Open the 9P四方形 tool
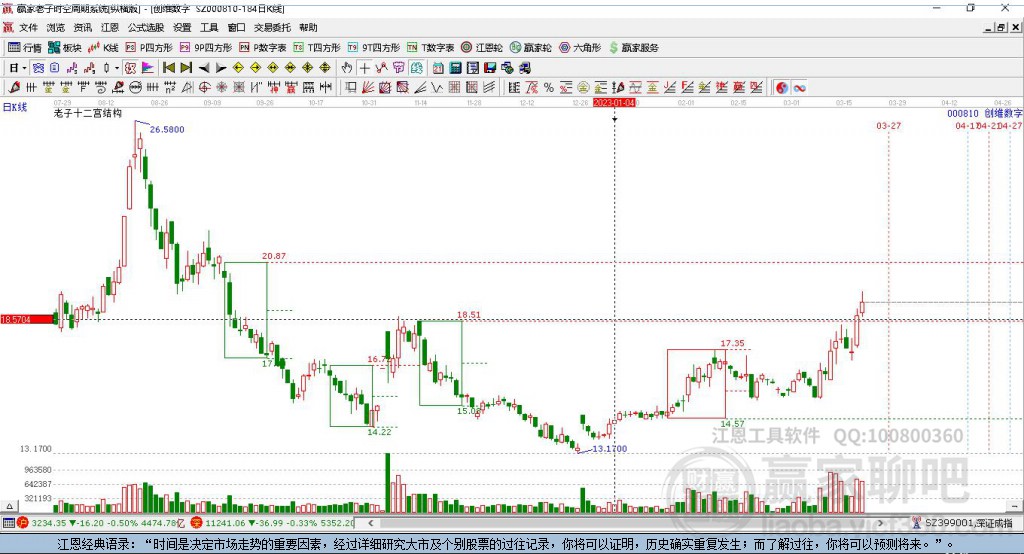Screen dimensions: 1024x554 [x=206, y=48]
